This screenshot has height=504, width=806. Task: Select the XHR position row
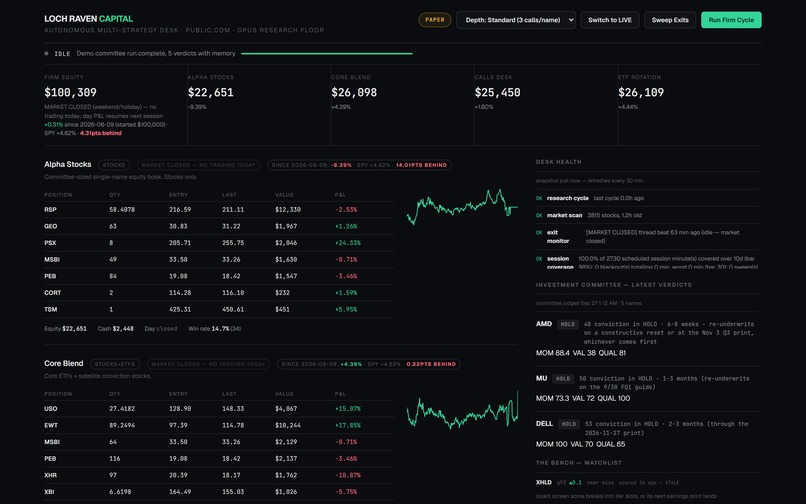pyautogui.click(x=219, y=475)
